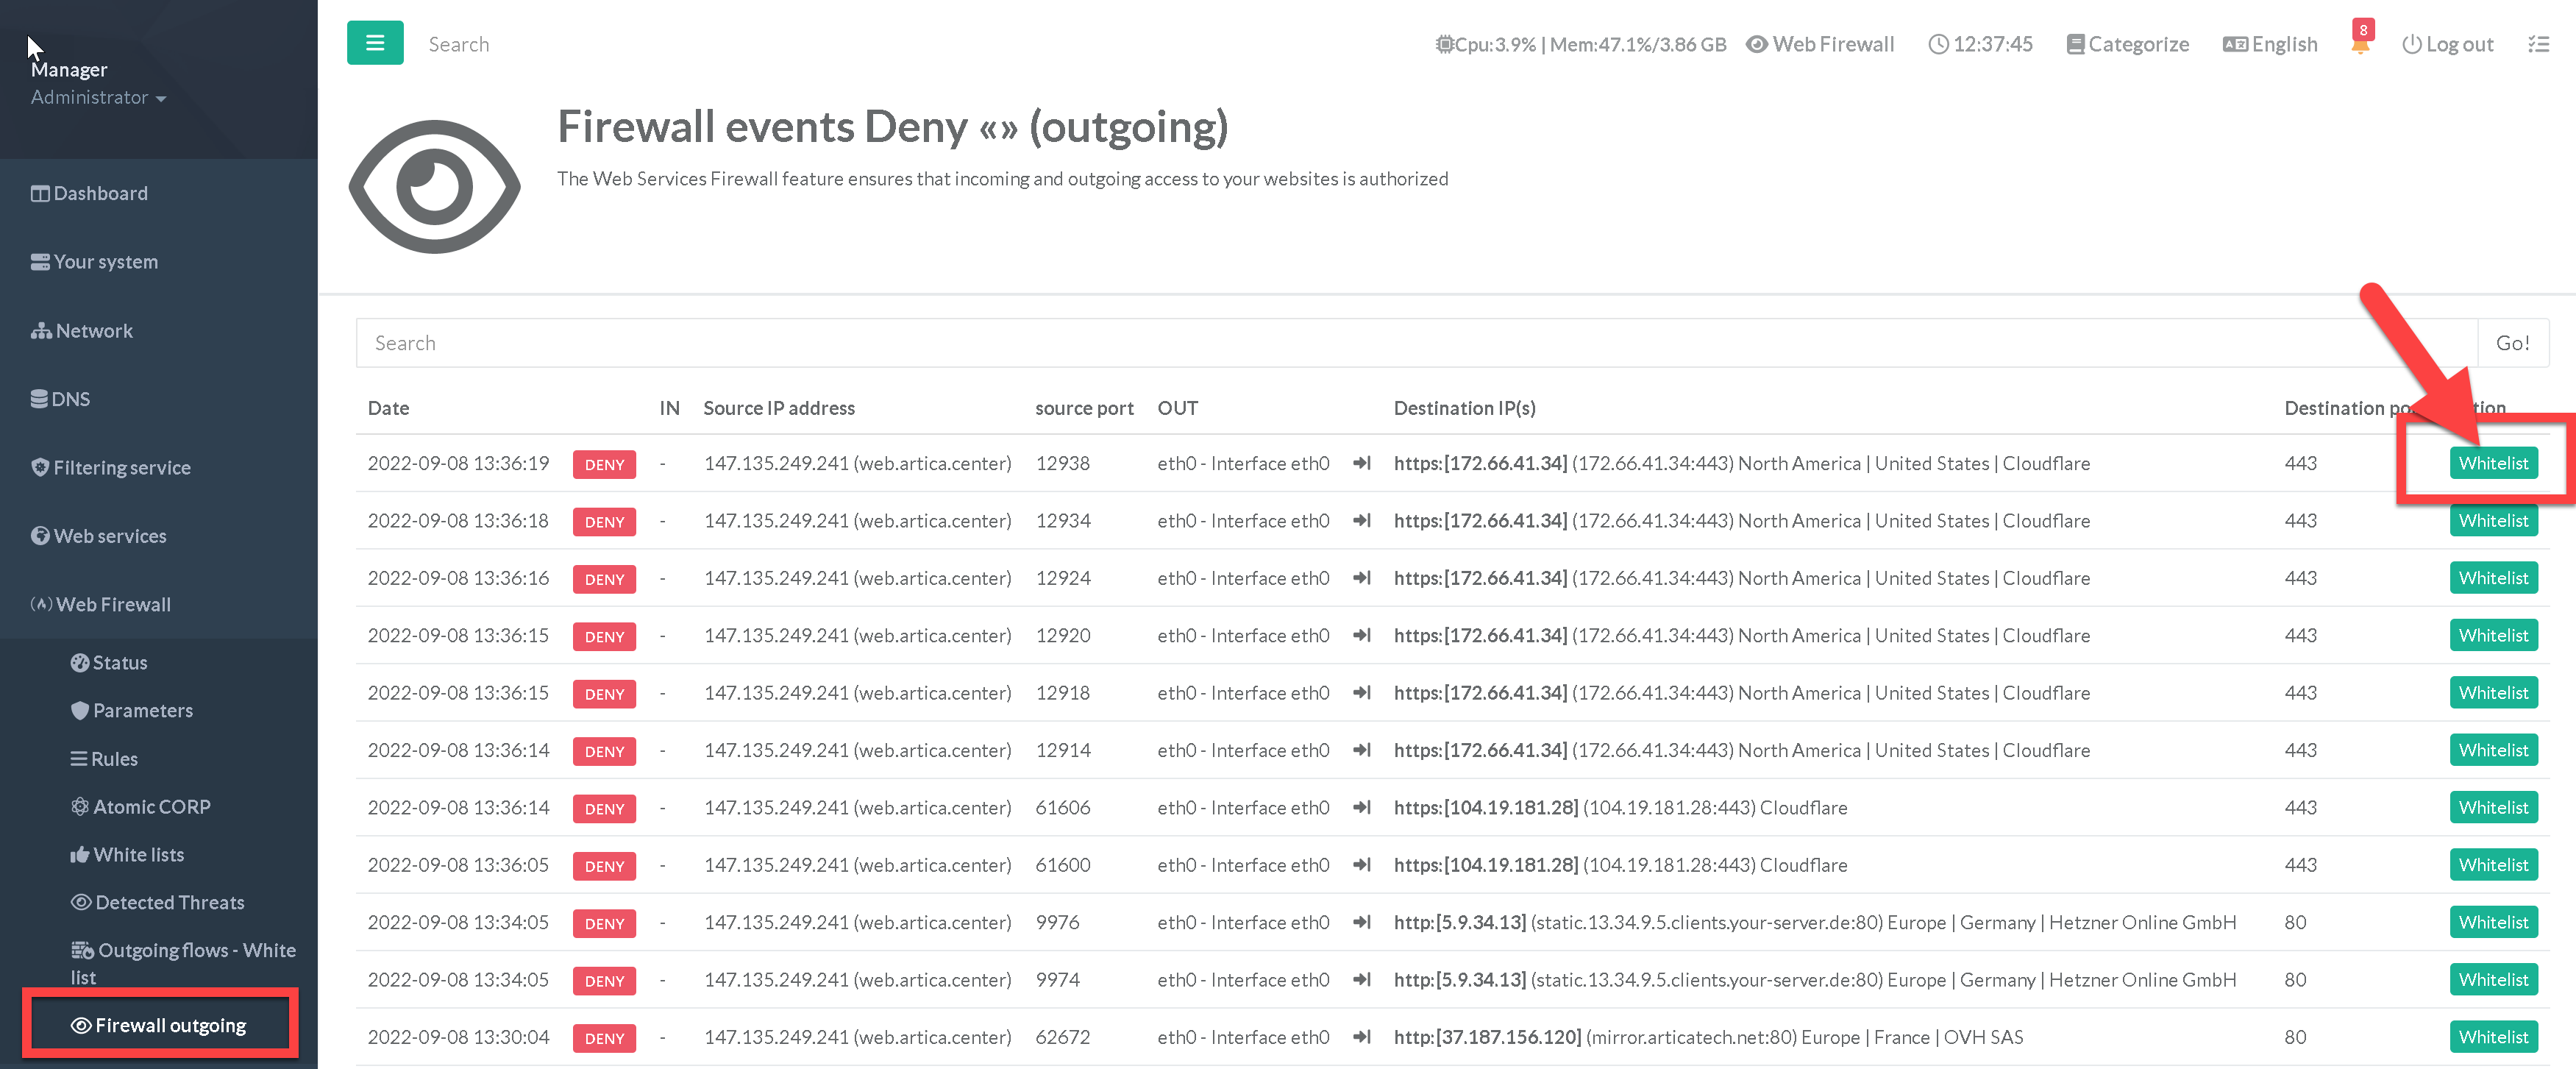Open Firewall outgoing menu entry

[170, 1025]
